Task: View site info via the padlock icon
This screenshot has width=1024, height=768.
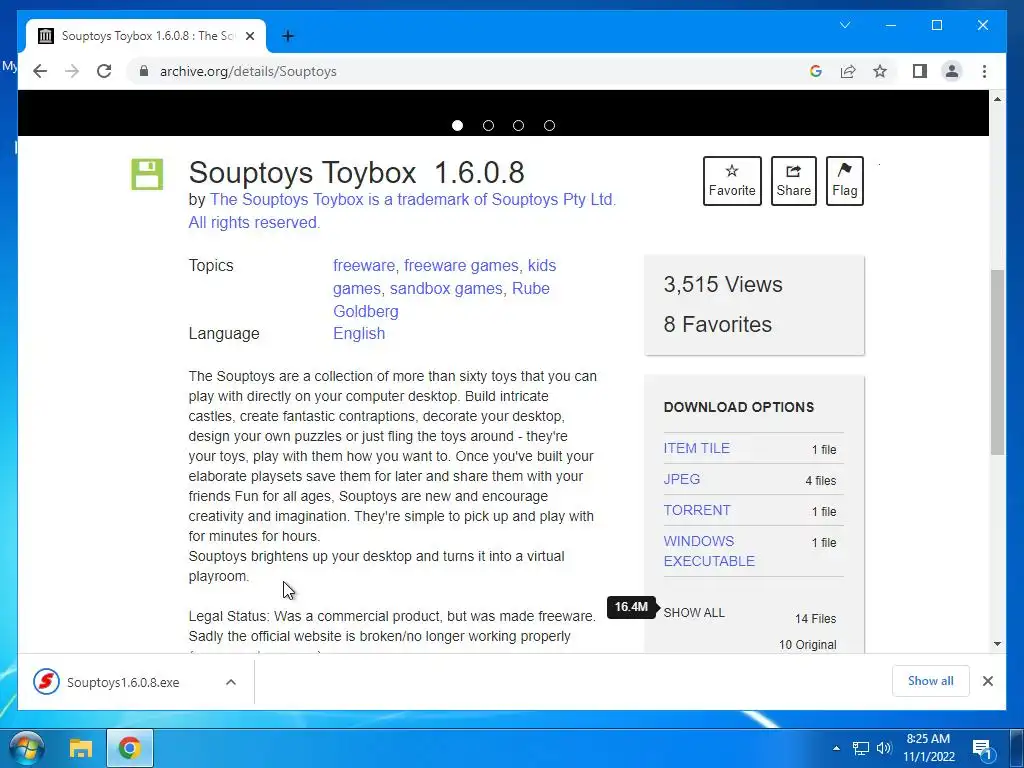Action: click(144, 71)
